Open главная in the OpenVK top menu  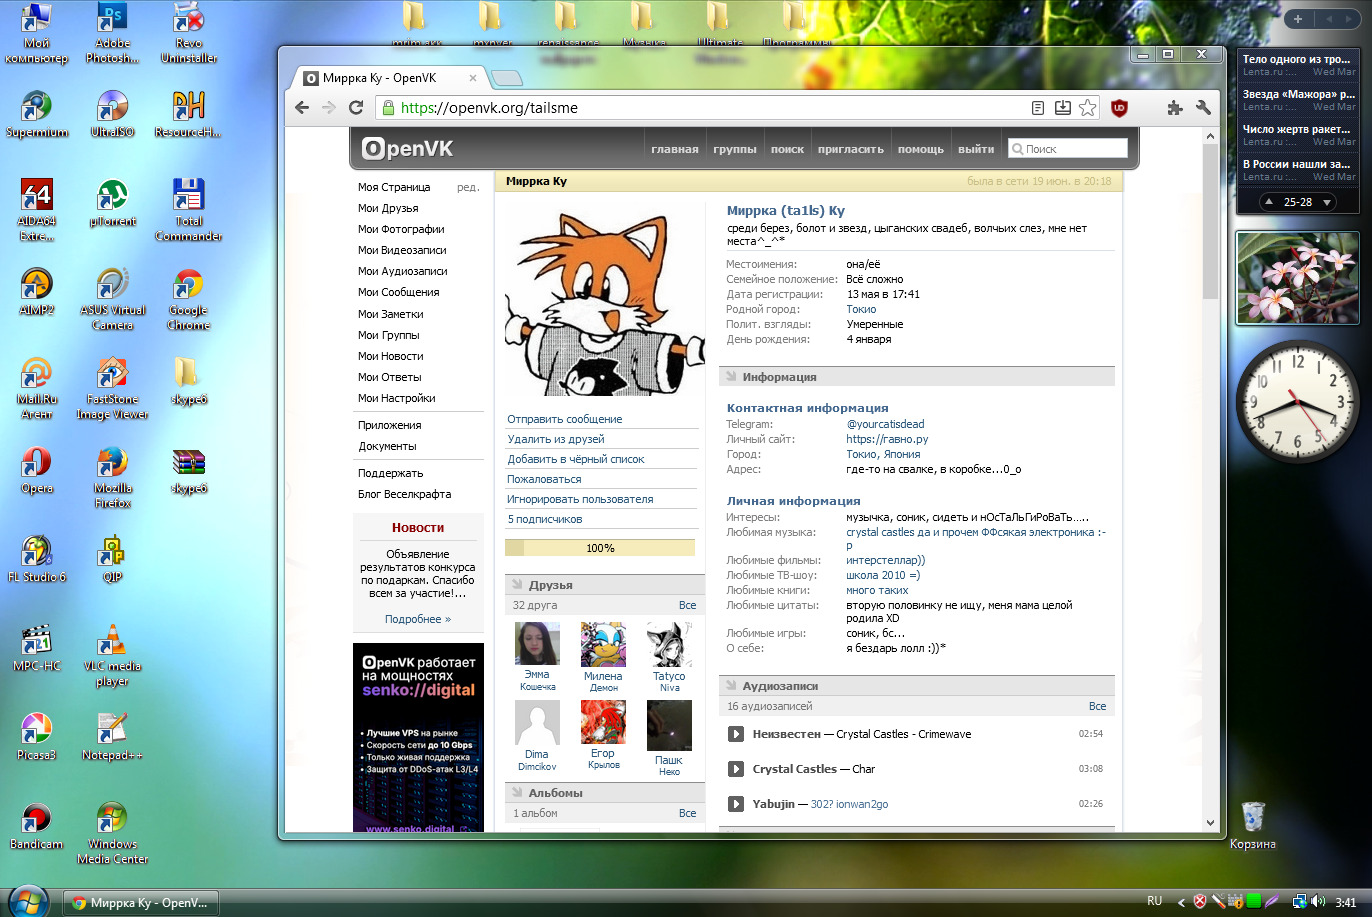tap(675, 149)
